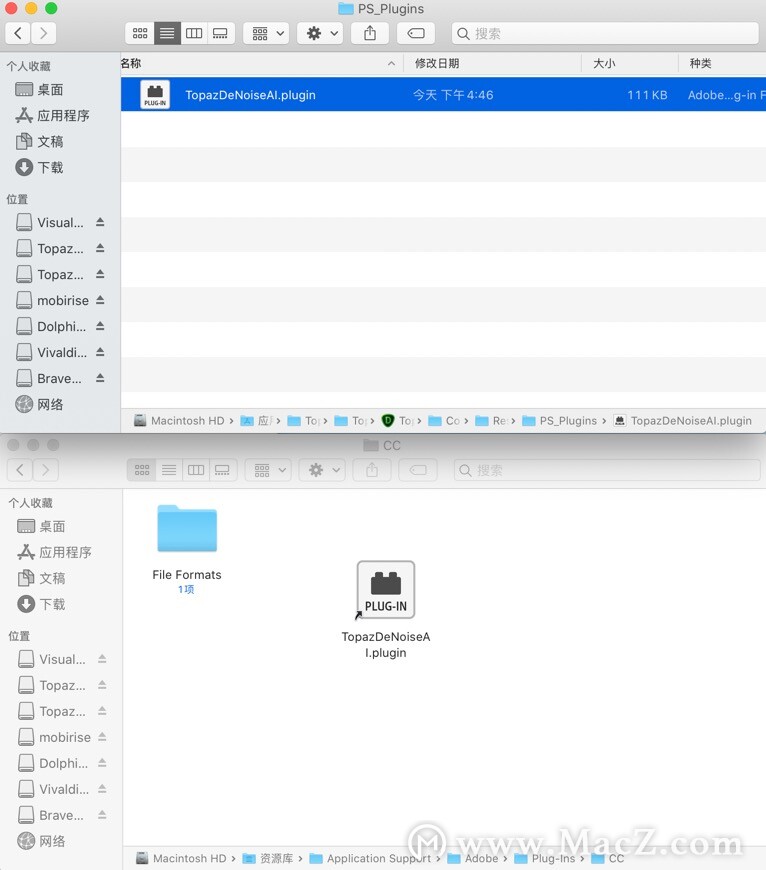Screen dimensions: 766x870
Task: Click Share button in CC window
Action: tap(372, 470)
